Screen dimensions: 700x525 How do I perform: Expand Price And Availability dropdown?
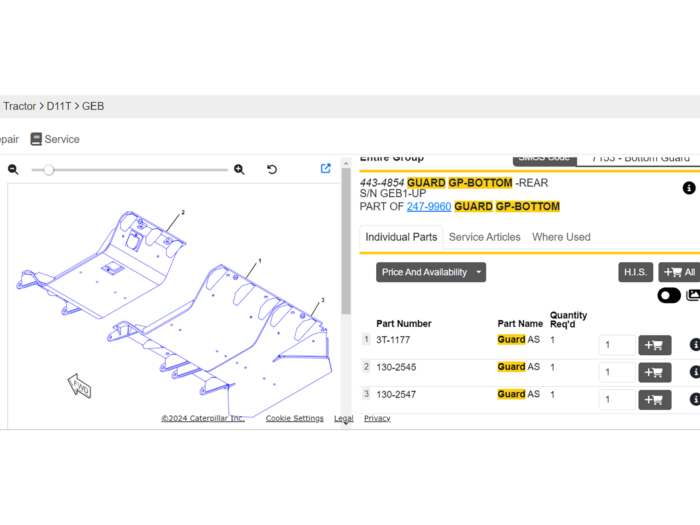[431, 272]
